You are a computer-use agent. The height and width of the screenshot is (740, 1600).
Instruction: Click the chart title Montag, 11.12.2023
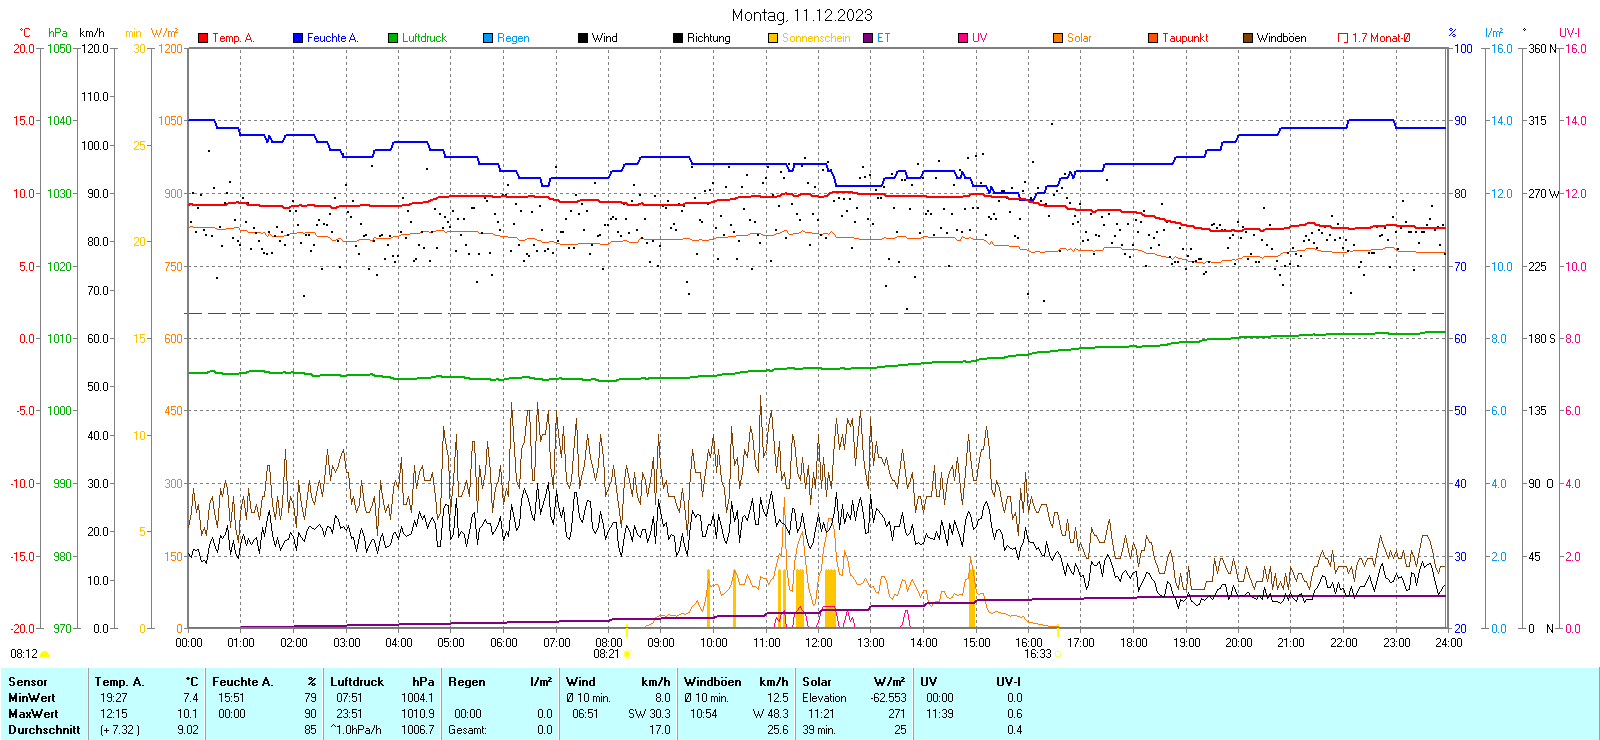coord(801,15)
